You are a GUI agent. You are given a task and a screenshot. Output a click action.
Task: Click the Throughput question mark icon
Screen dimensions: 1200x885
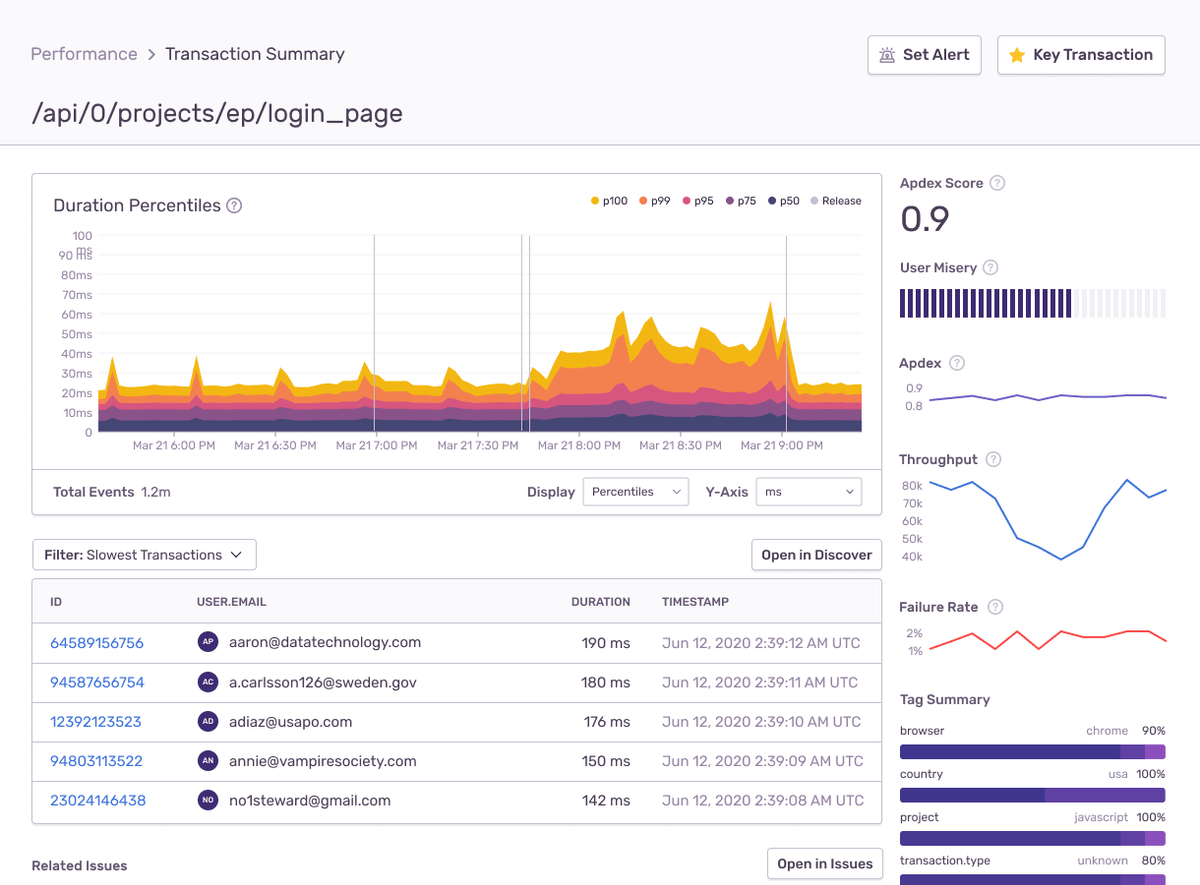click(993, 459)
